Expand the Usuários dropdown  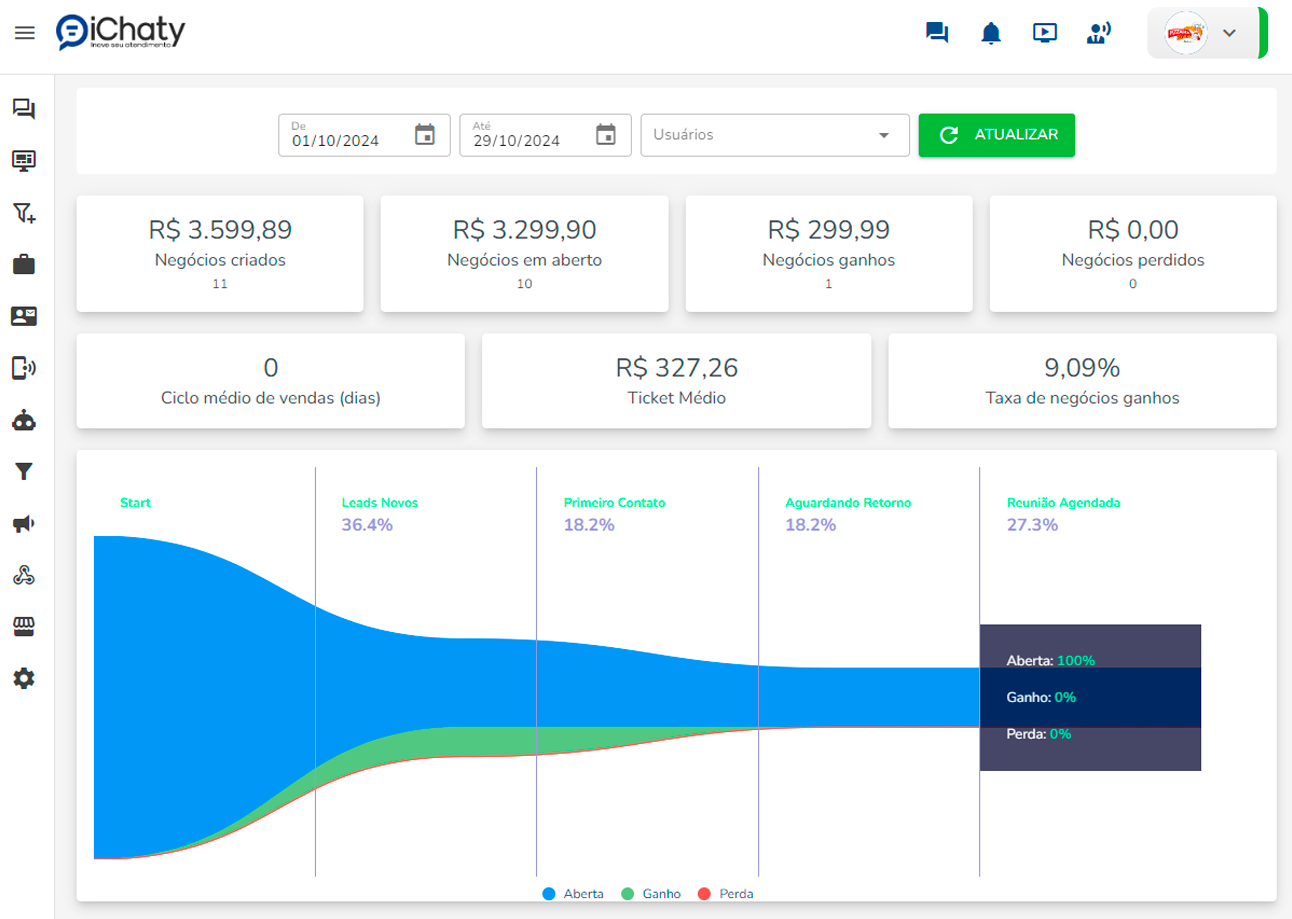pos(774,135)
